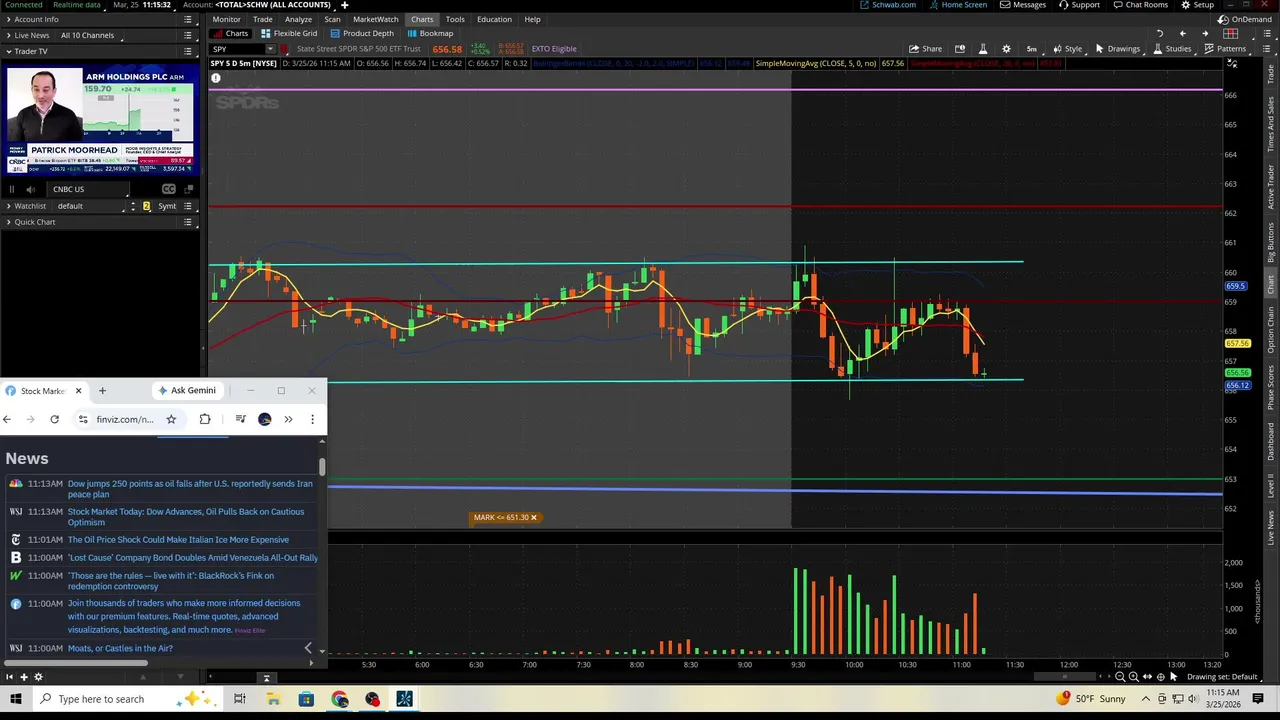
Task: Collapse the Trader TV panel
Action: coord(9,51)
